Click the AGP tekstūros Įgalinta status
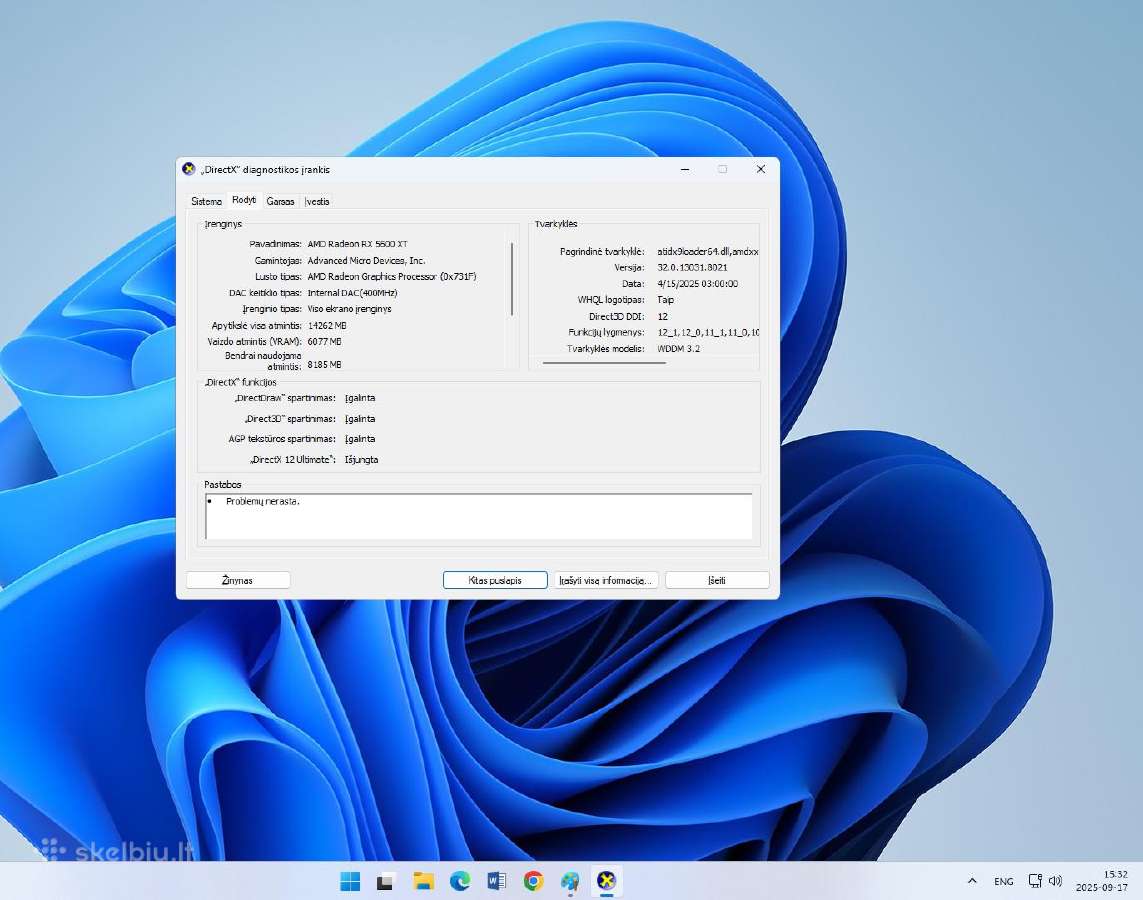The width and height of the screenshot is (1143, 900). click(360, 439)
